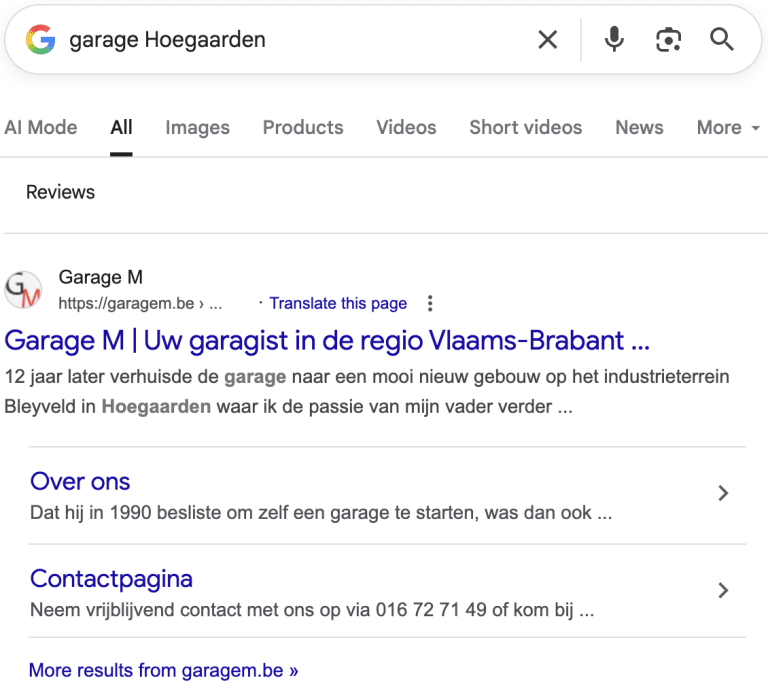768x691 pixels.
Task: Open Google Lens image search
Action: click(668, 40)
